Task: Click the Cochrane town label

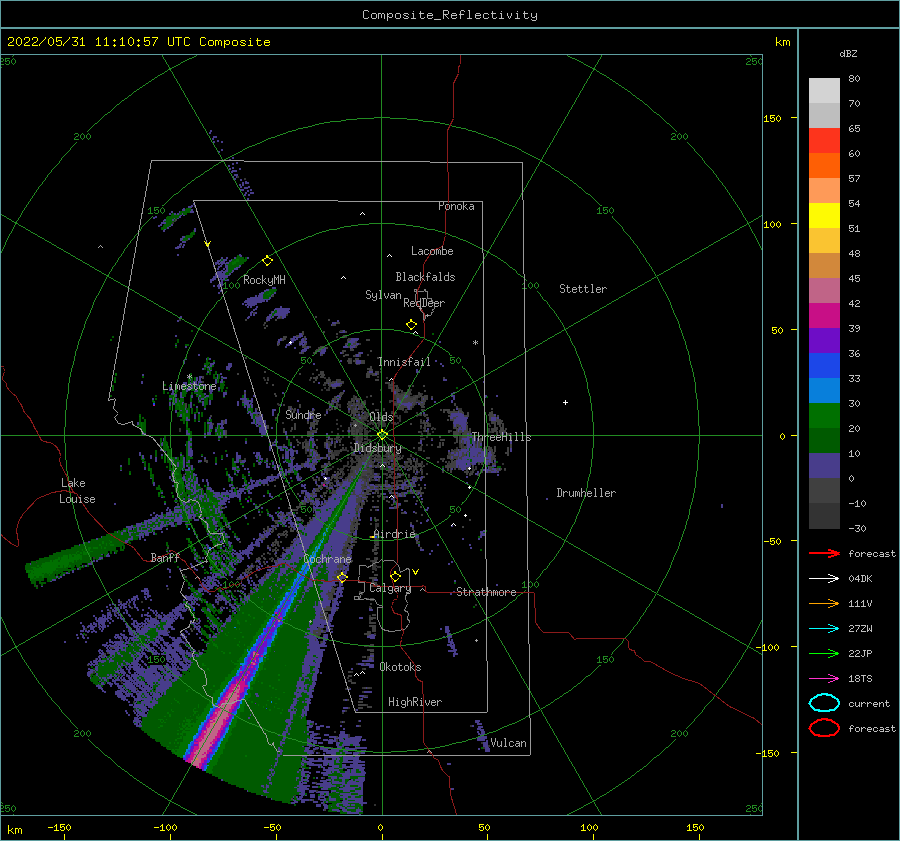Action: click(327, 559)
